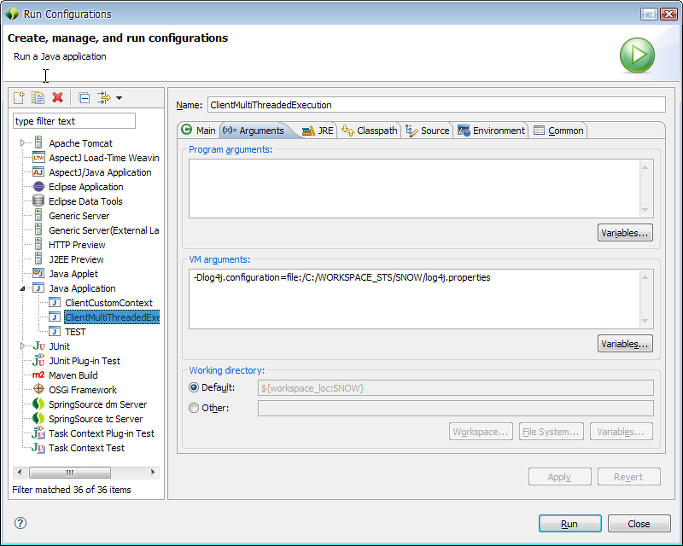Image resolution: width=683 pixels, height=546 pixels.
Task: Select ClientCustomContext configuration
Action: tap(108, 302)
